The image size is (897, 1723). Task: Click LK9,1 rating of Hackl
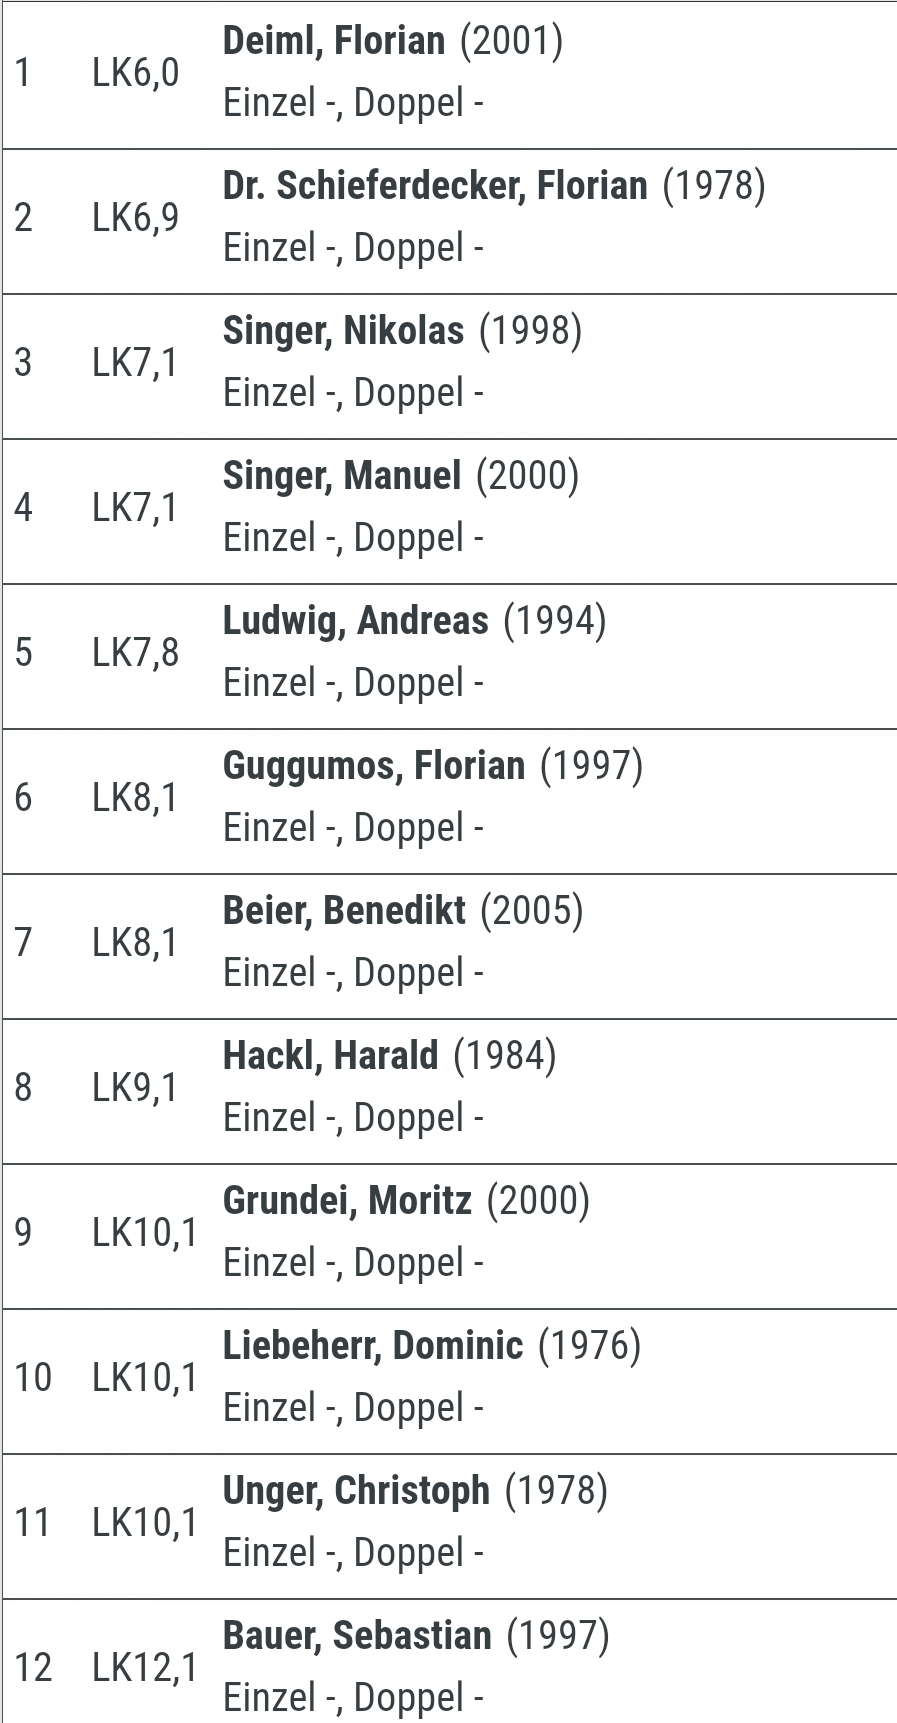click(x=135, y=1088)
